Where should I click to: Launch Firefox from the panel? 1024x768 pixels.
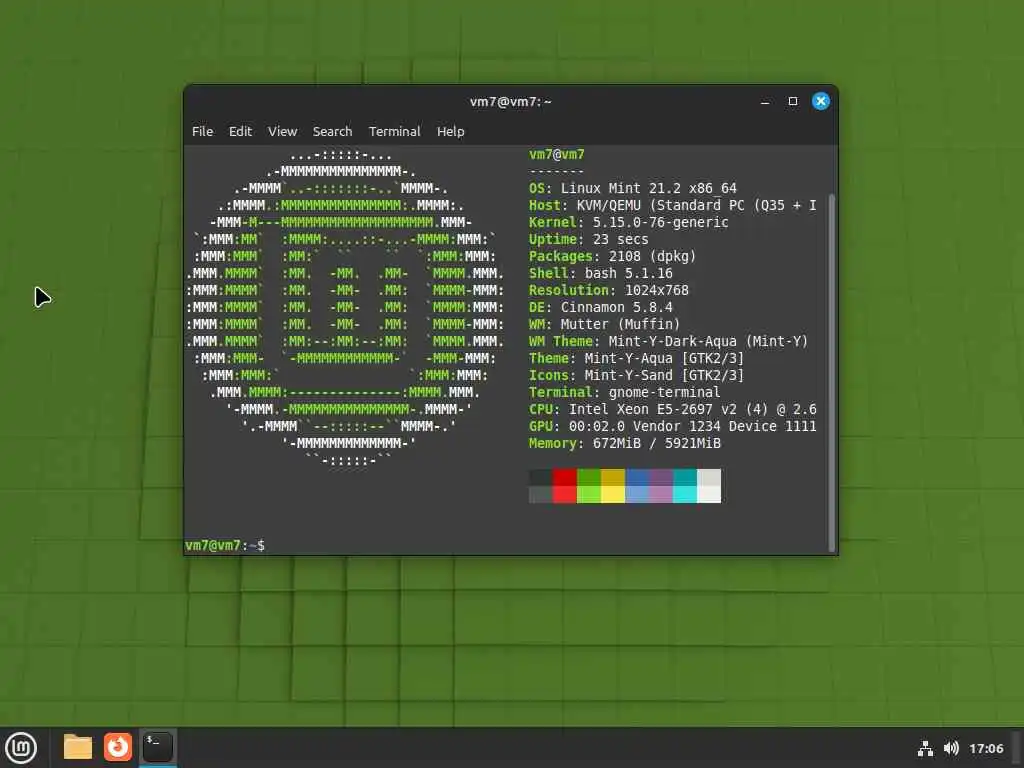click(118, 747)
